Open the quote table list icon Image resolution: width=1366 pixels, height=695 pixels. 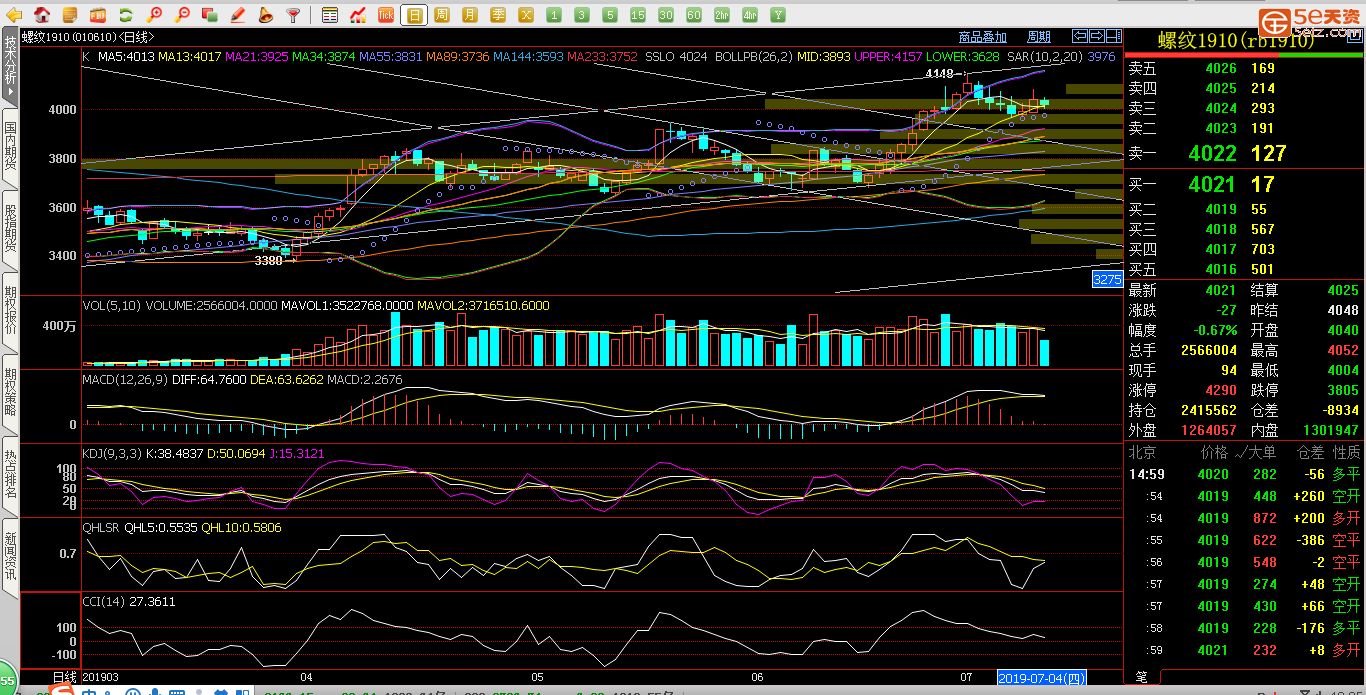pyautogui.click(x=330, y=15)
